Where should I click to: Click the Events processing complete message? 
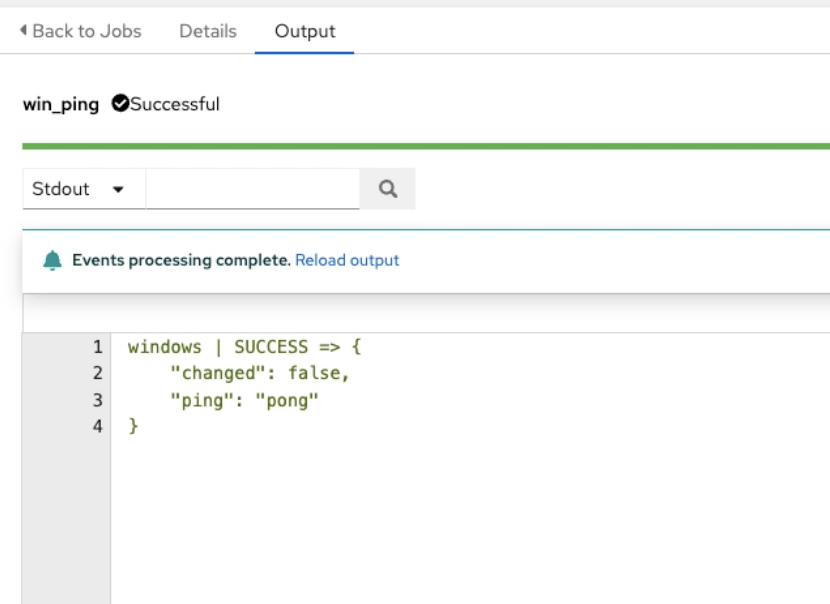pos(181,260)
